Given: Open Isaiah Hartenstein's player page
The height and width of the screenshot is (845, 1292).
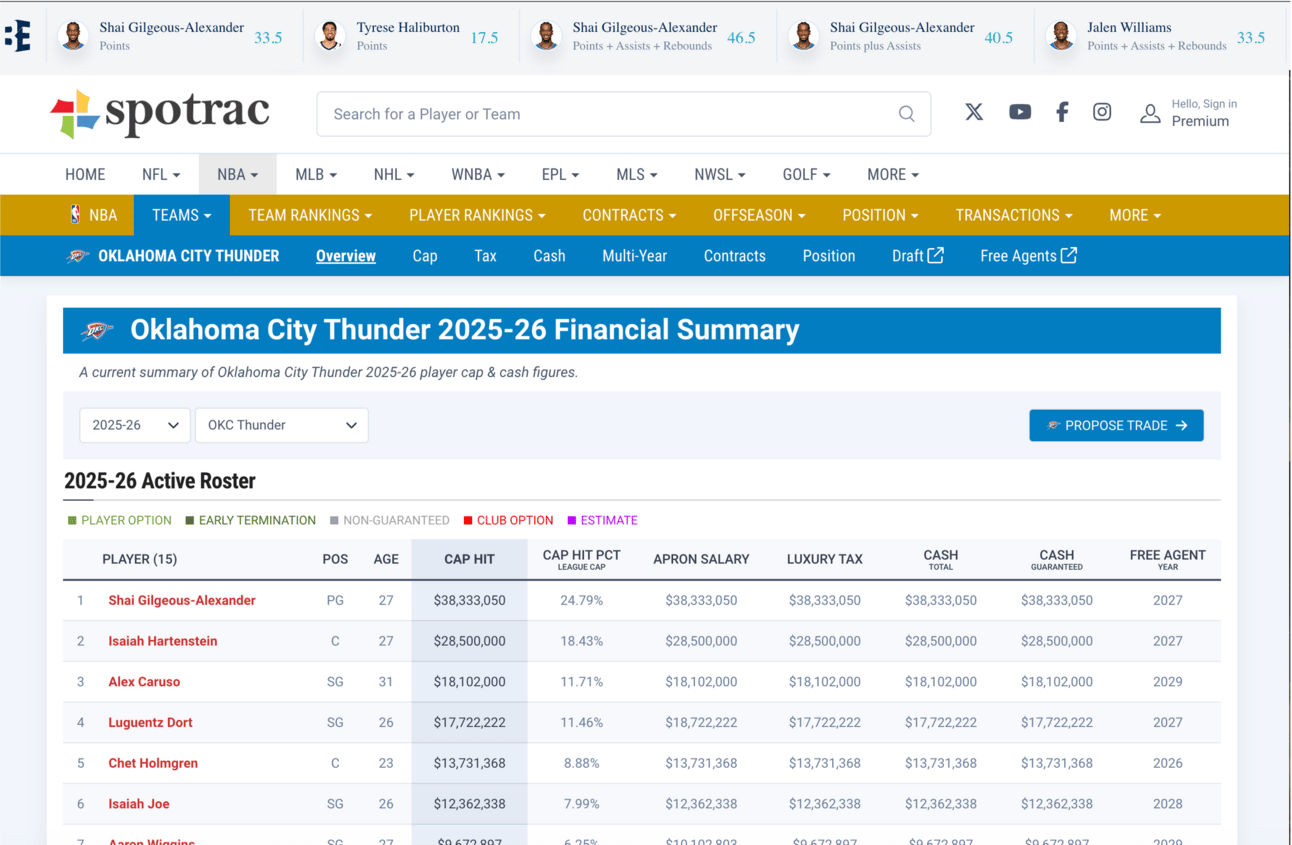Looking at the screenshot, I should [x=163, y=641].
